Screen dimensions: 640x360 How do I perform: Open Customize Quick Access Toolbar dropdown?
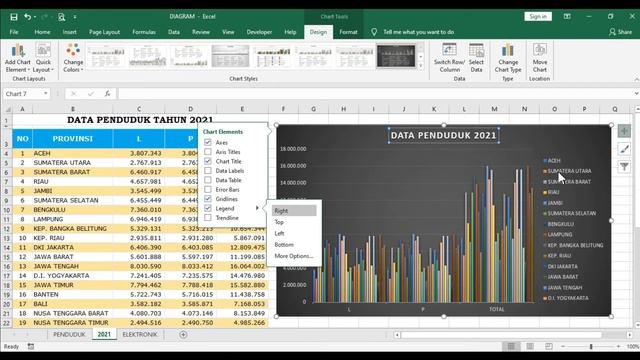pyautogui.click(x=75, y=17)
